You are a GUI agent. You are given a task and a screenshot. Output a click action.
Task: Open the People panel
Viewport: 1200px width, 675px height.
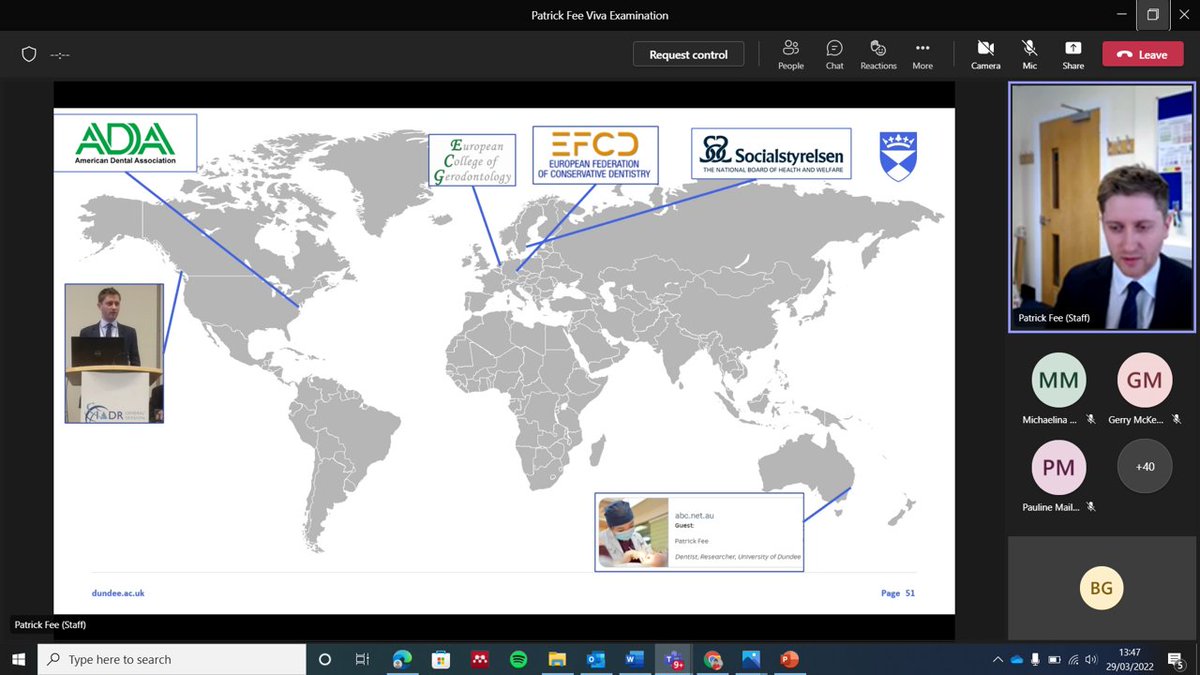(791, 55)
